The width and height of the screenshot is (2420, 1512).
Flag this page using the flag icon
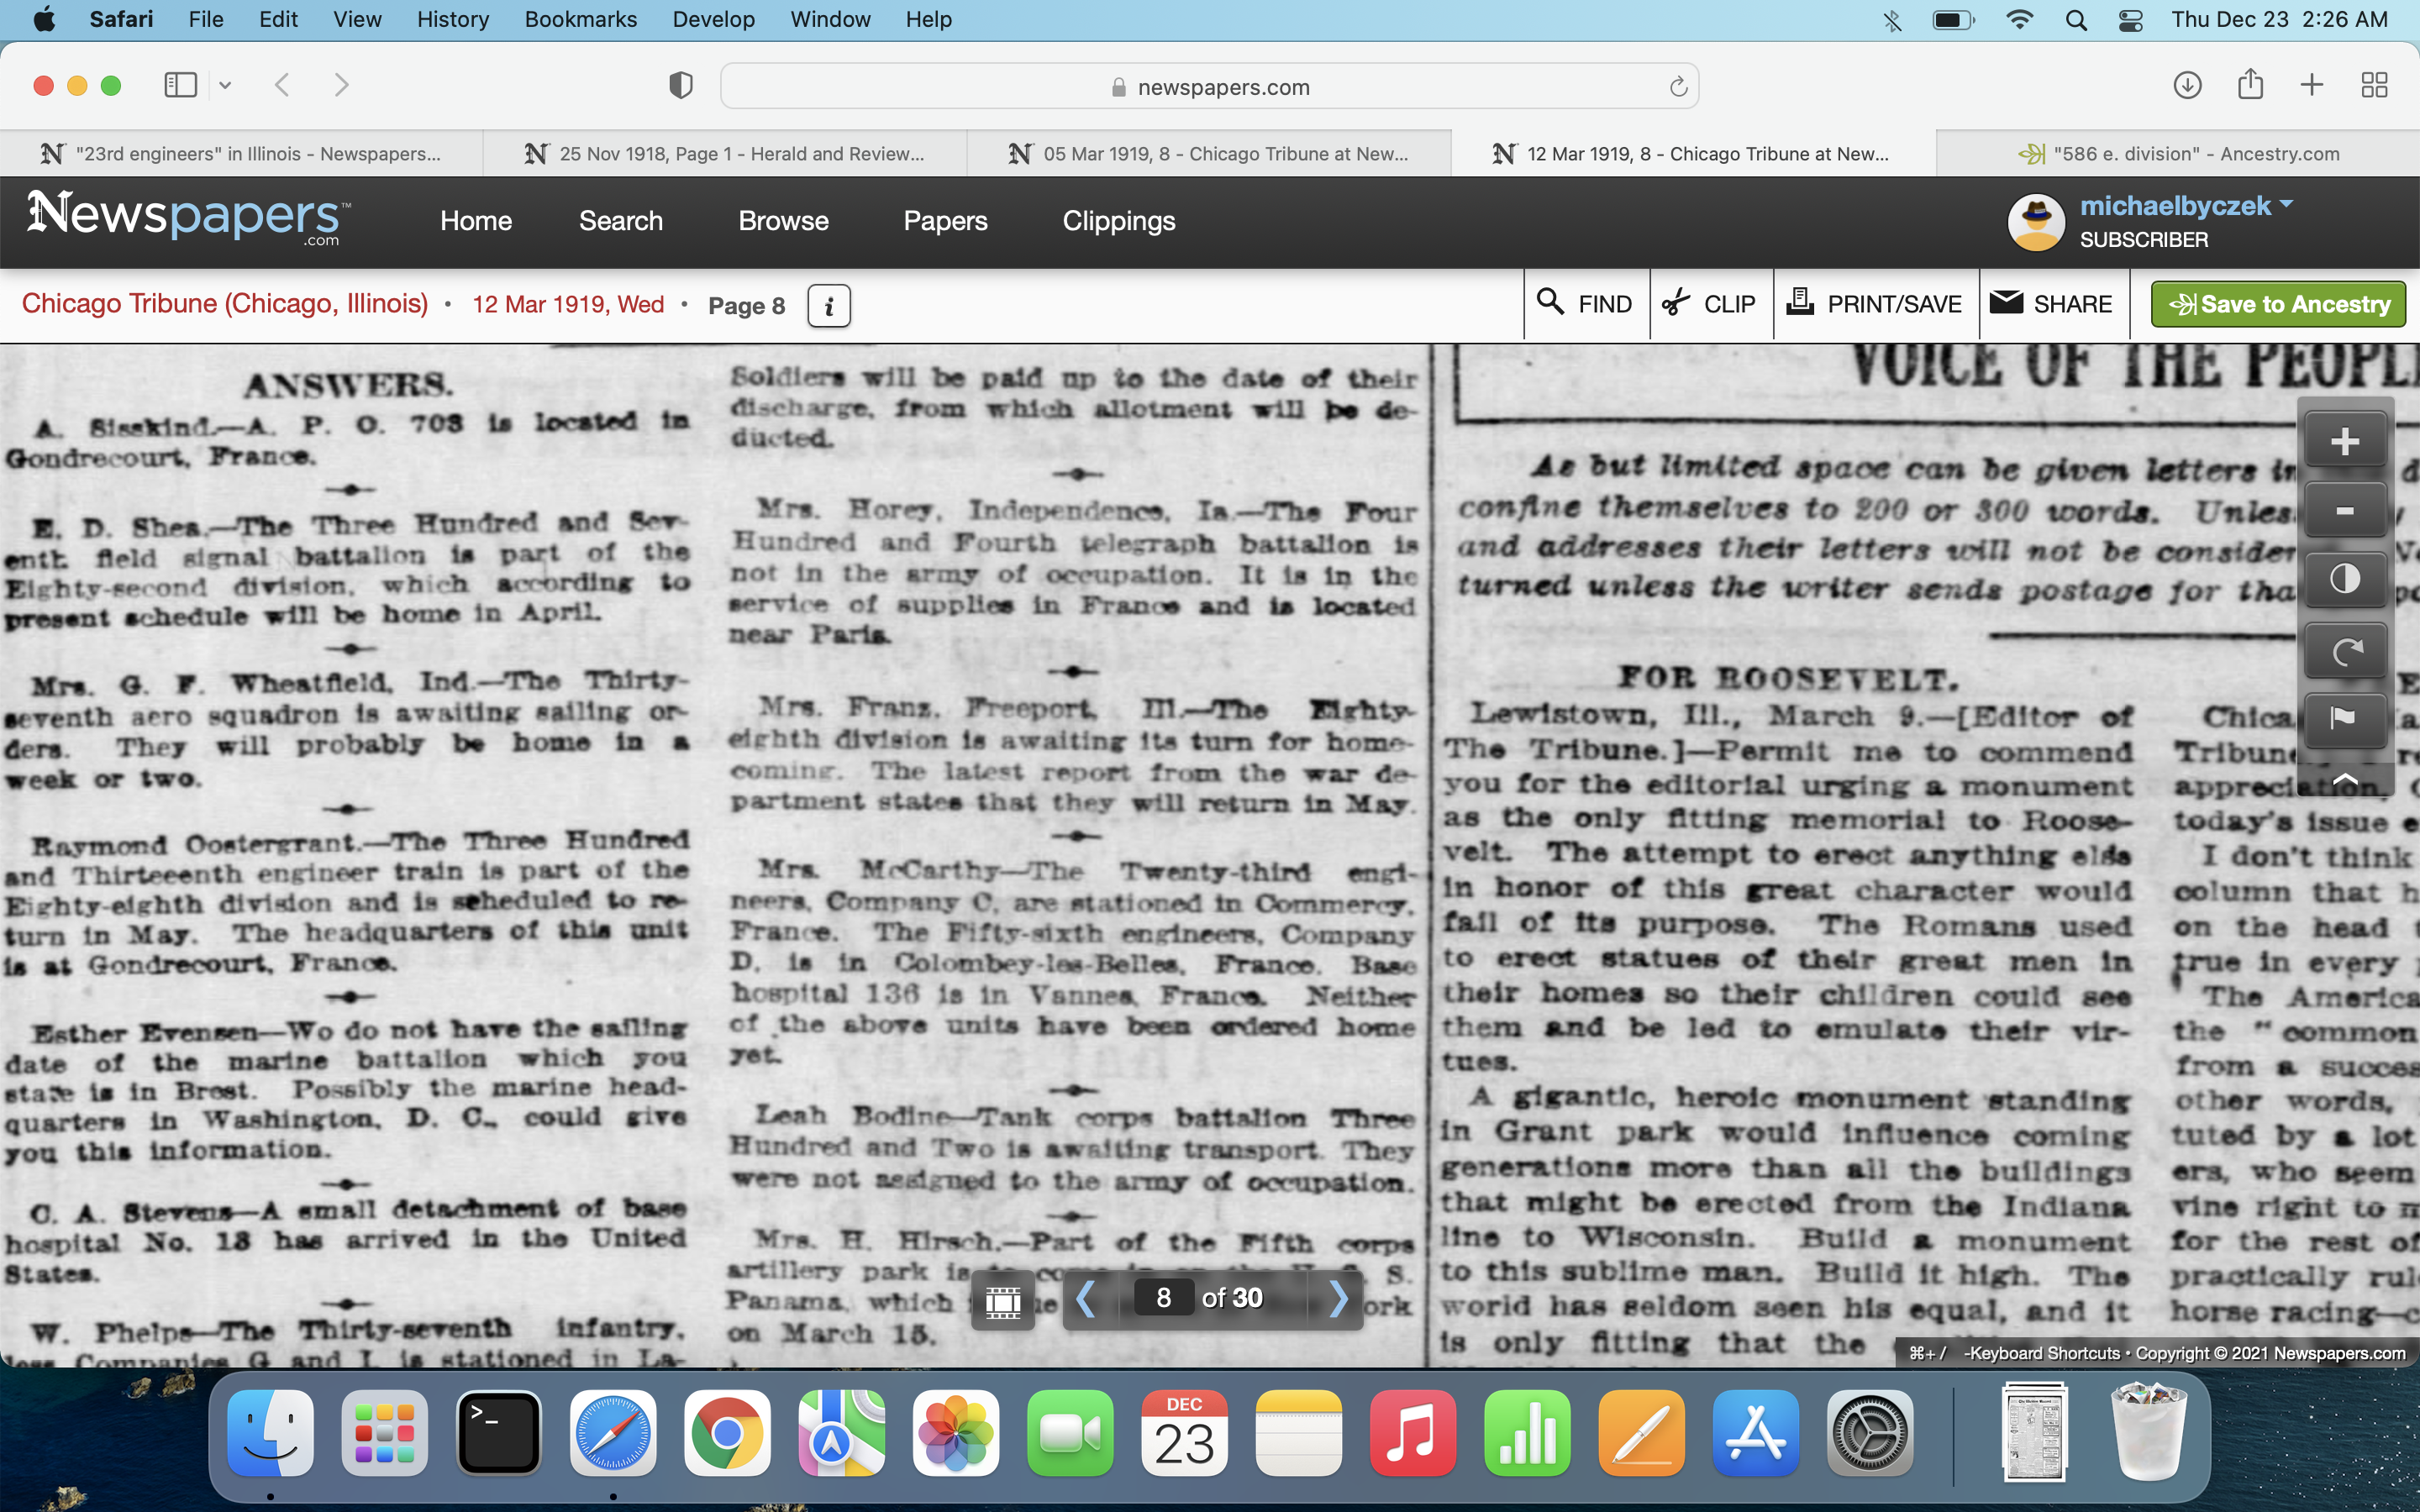[x=2344, y=718]
